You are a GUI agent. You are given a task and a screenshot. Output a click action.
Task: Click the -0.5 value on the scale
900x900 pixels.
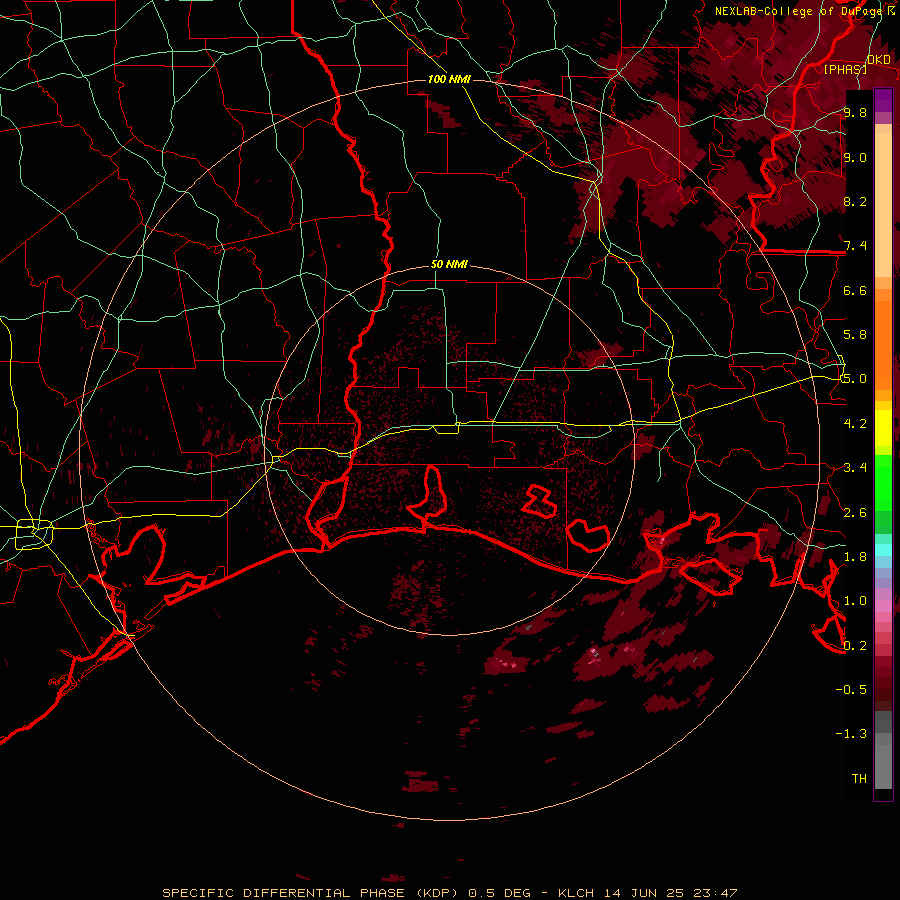pos(851,690)
